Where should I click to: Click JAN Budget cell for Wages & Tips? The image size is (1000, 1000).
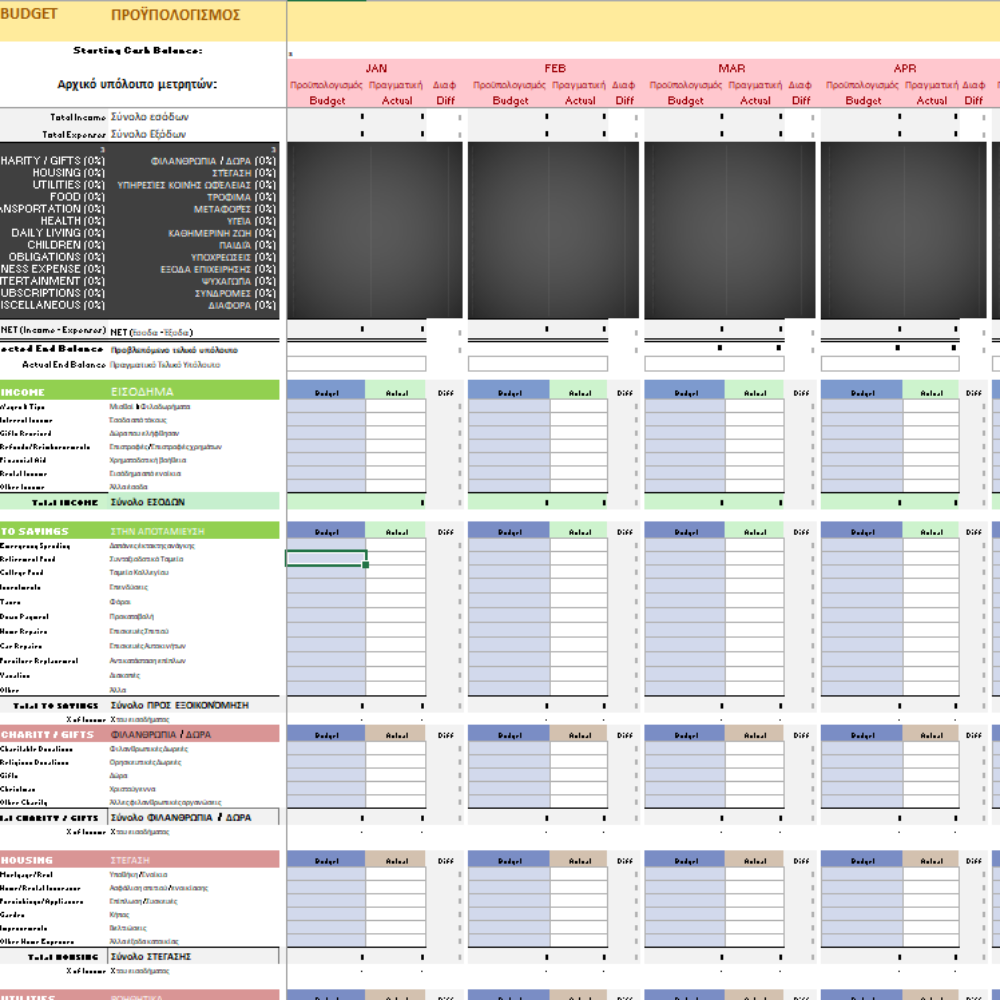click(326, 406)
